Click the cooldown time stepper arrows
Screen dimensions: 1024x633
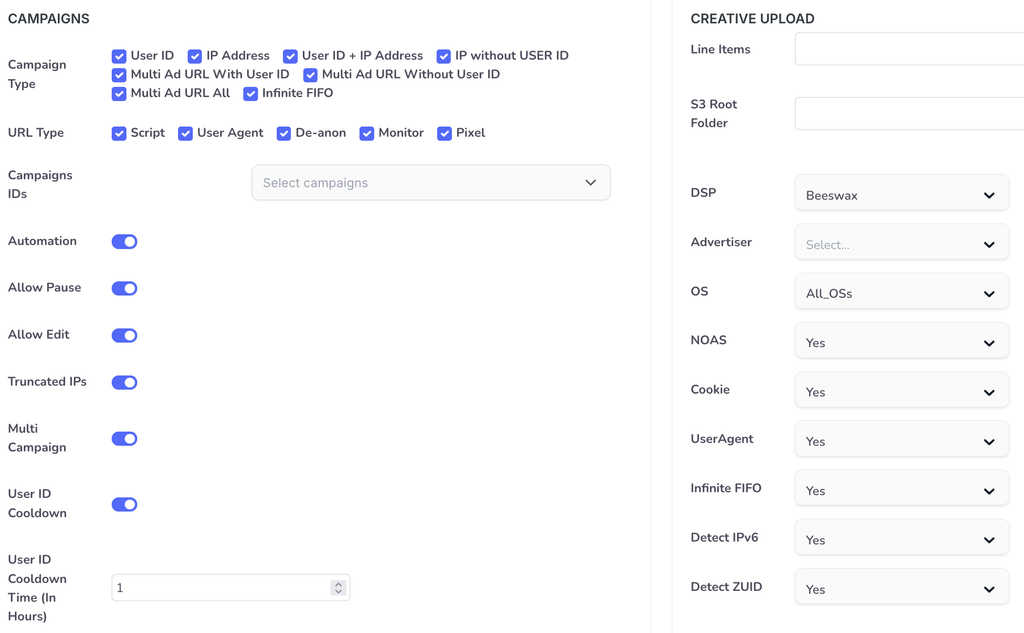[338, 588]
